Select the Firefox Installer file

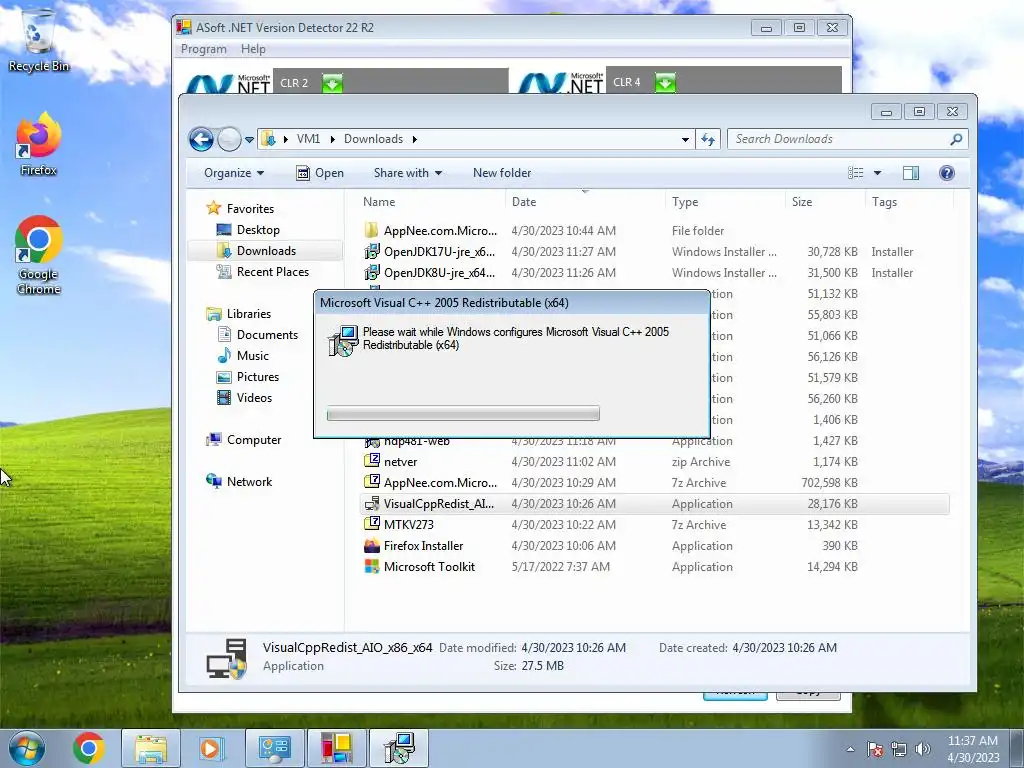[654, 545]
